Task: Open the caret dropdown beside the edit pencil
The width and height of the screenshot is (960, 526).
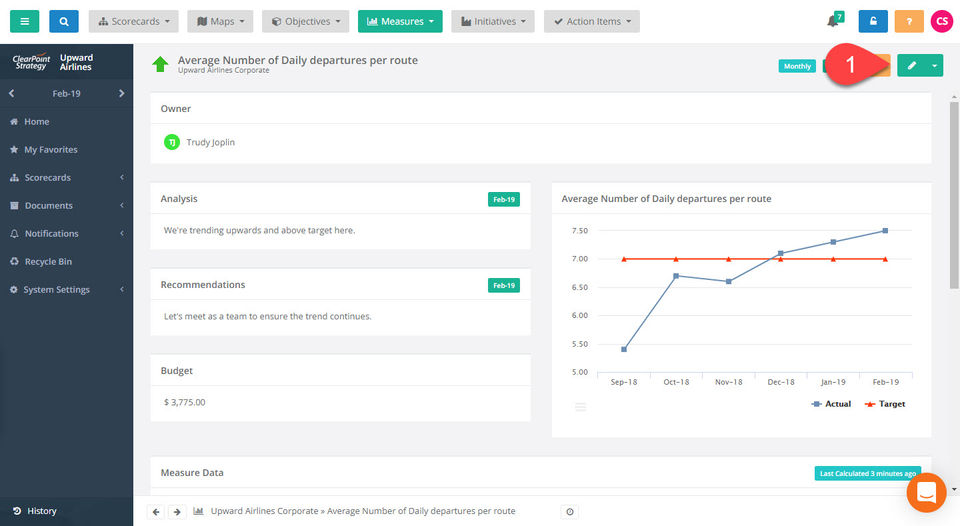Action: 934,66
